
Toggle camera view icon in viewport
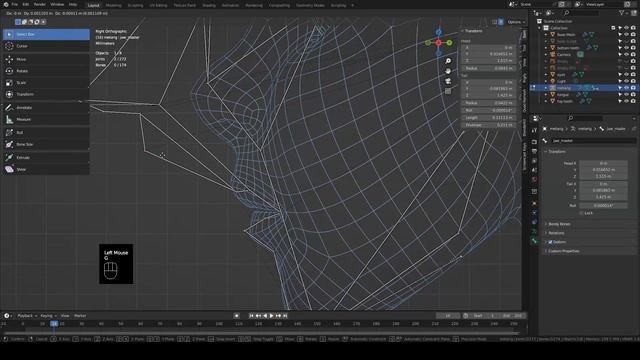pos(448,81)
